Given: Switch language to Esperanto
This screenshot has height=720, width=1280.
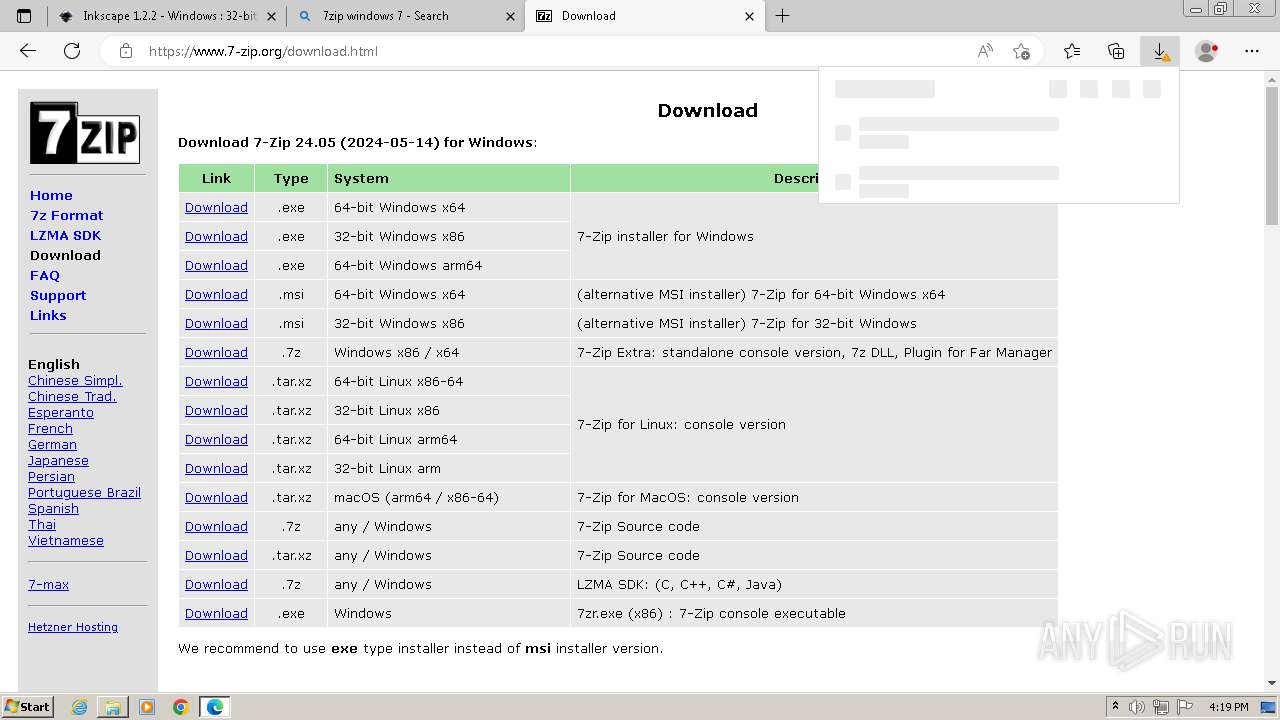Looking at the screenshot, I should tap(61, 412).
